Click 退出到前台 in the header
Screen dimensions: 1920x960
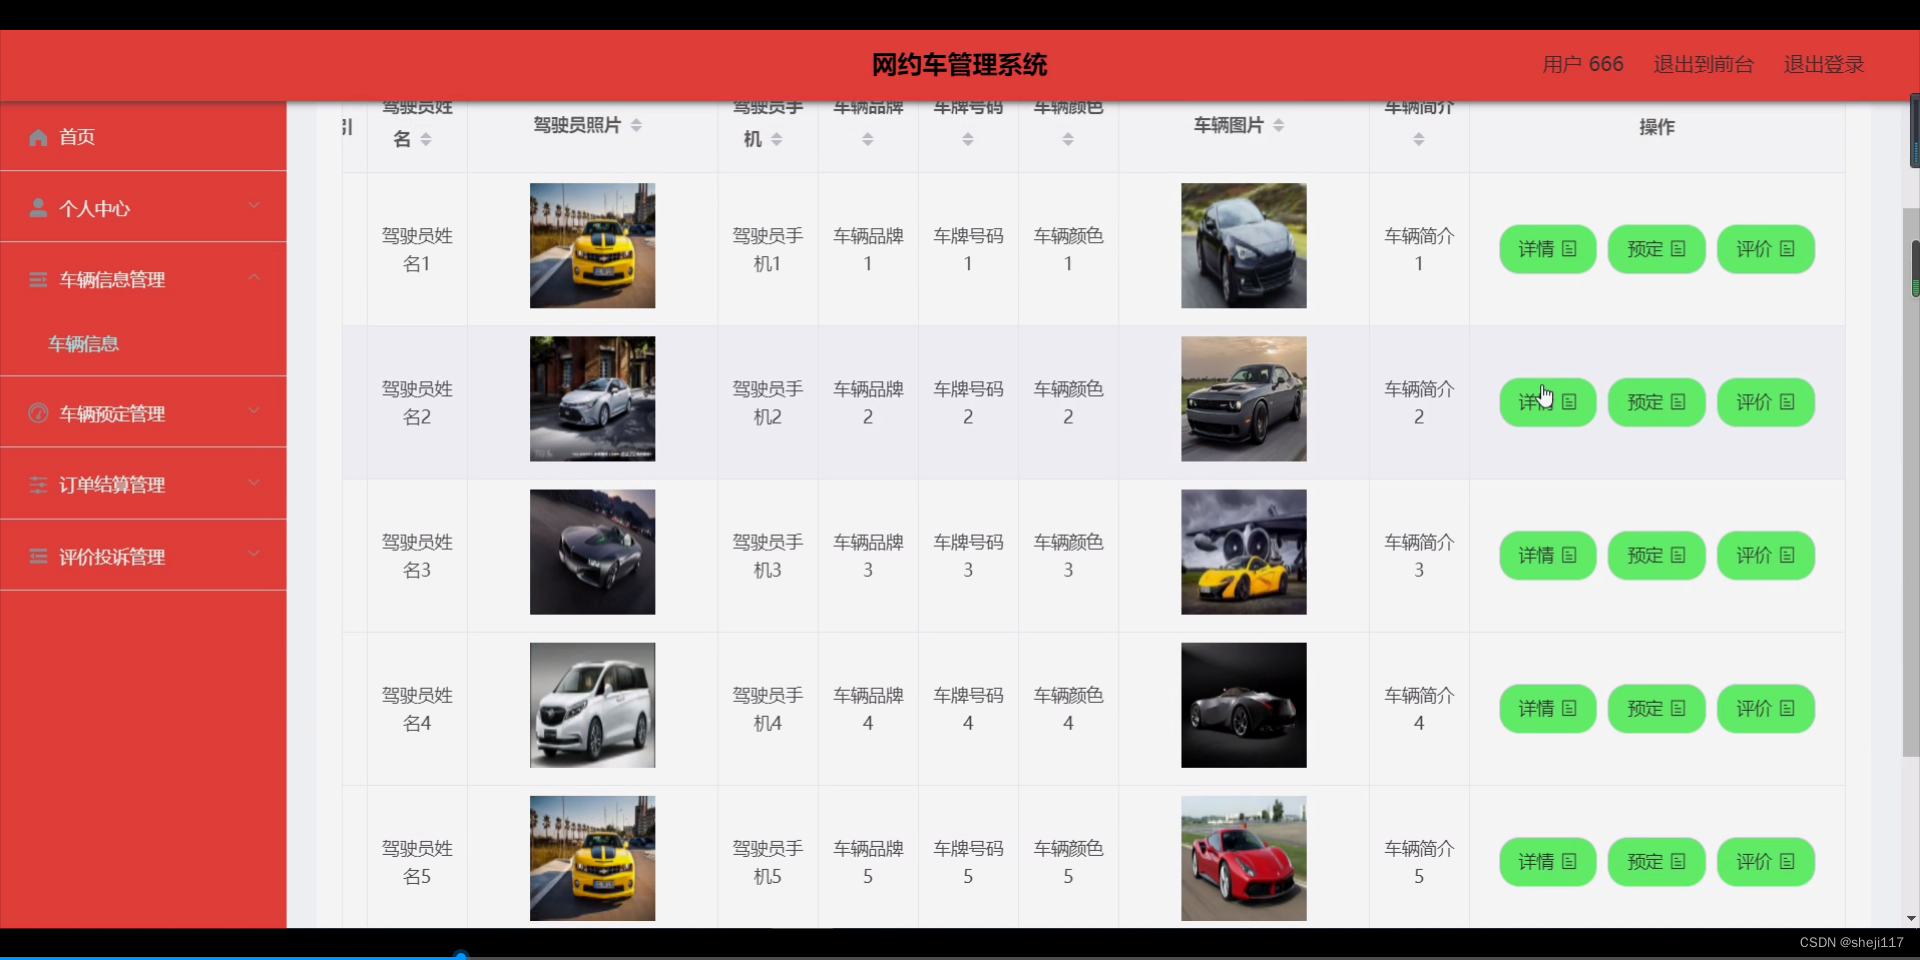tap(1703, 65)
